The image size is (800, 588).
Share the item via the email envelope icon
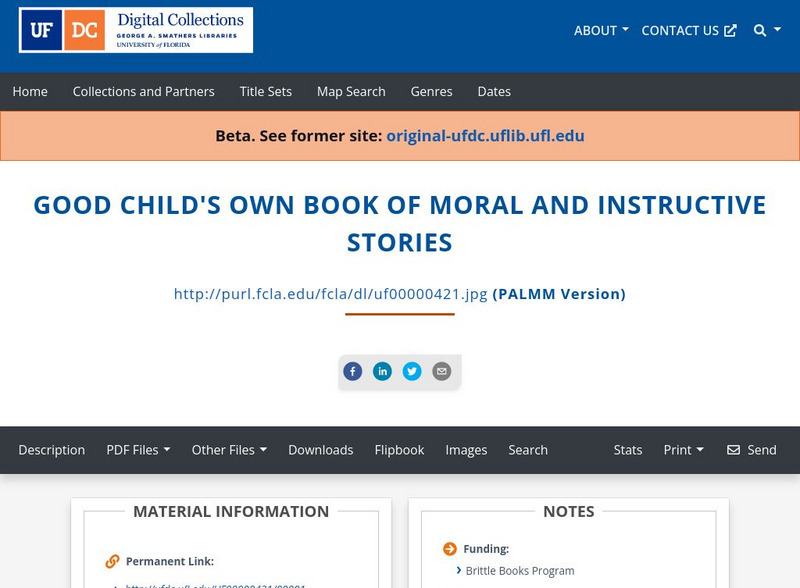click(x=440, y=371)
